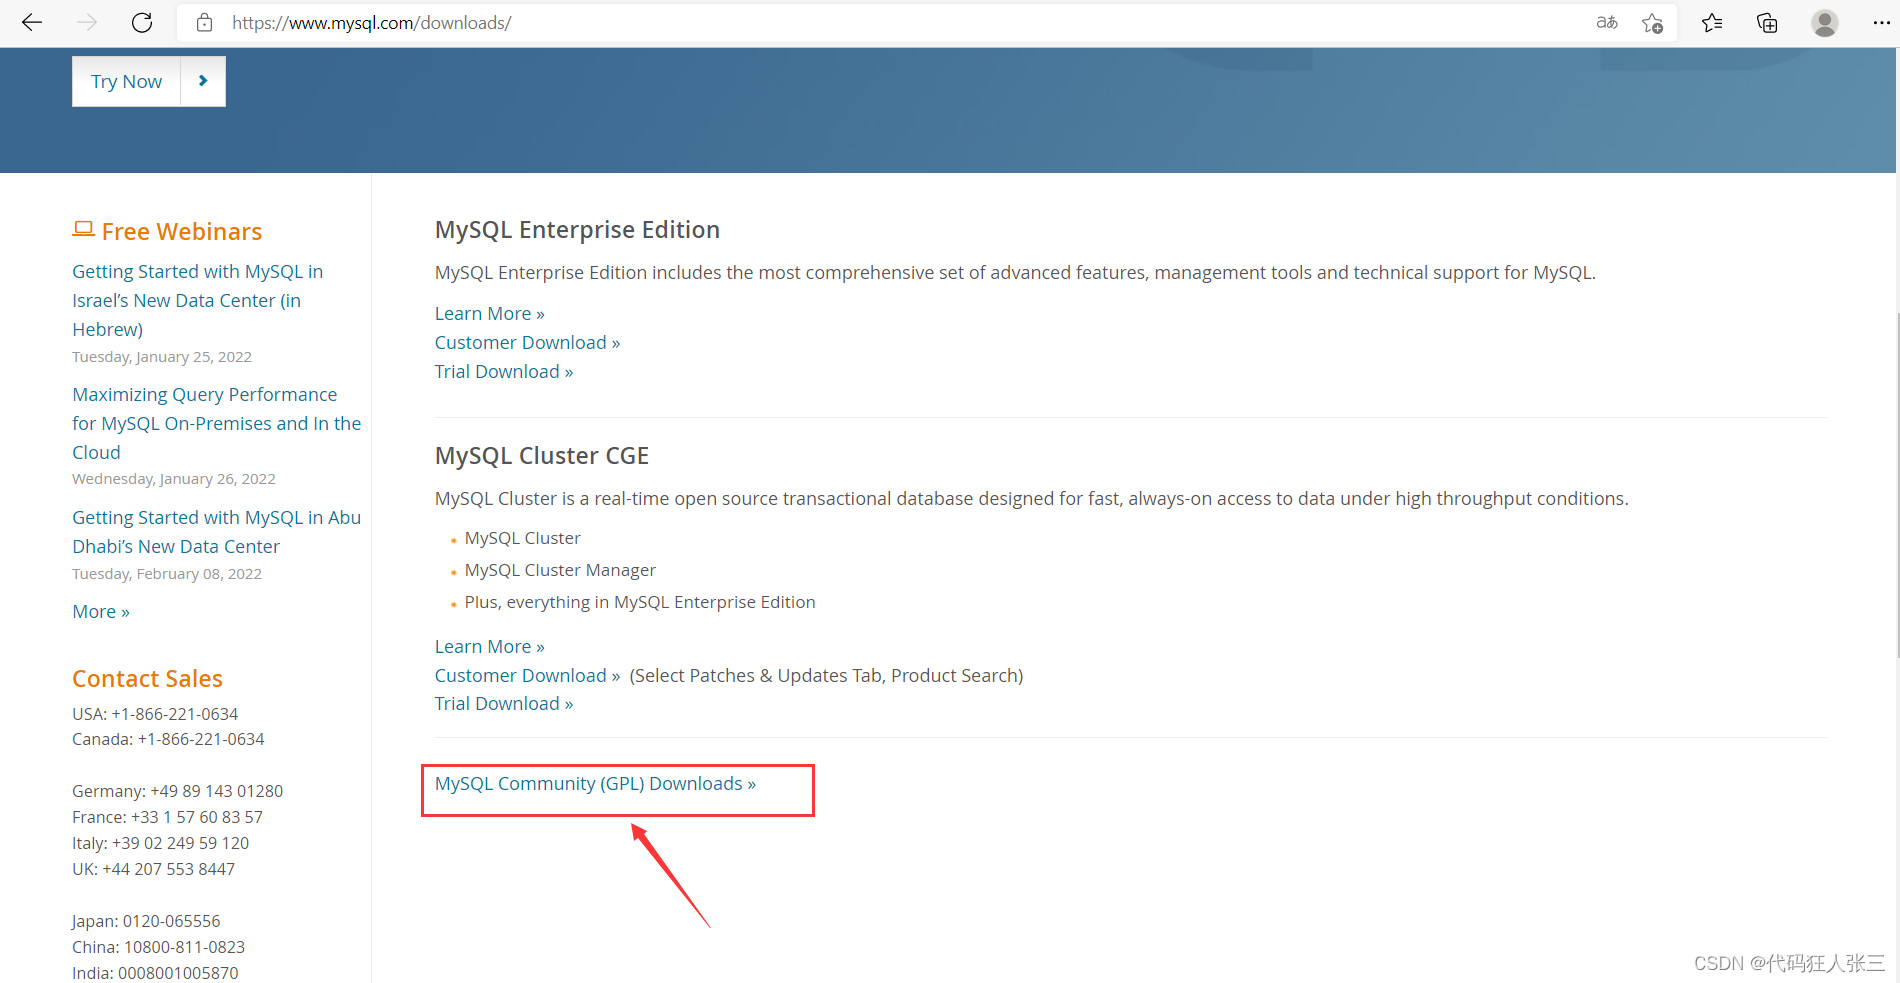The image size is (1900, 983).
Task: Open Israel's New Data Center webinar
Action: 197,300
